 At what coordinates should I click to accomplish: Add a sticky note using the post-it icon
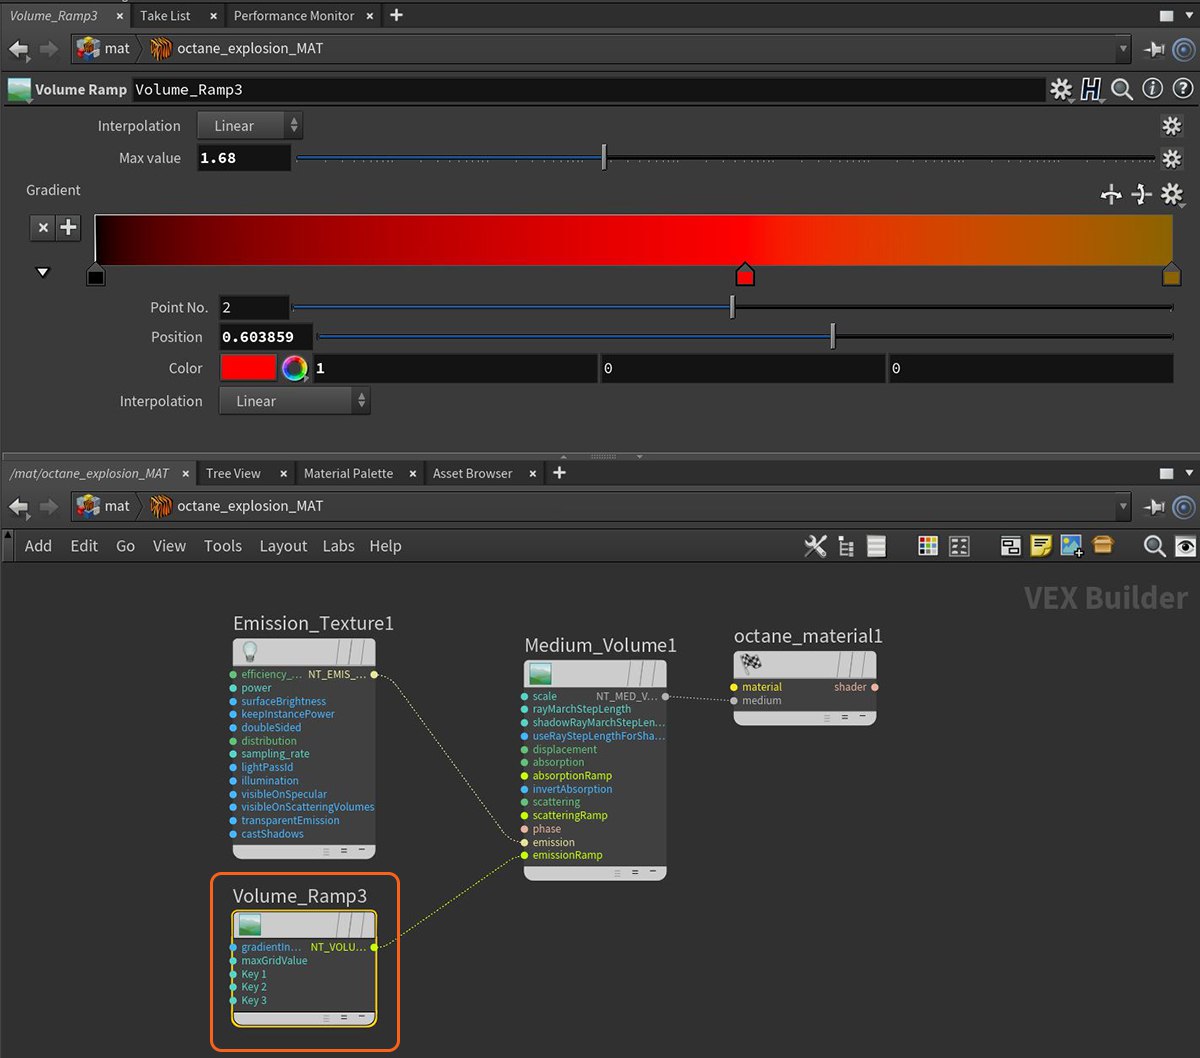1041,546
